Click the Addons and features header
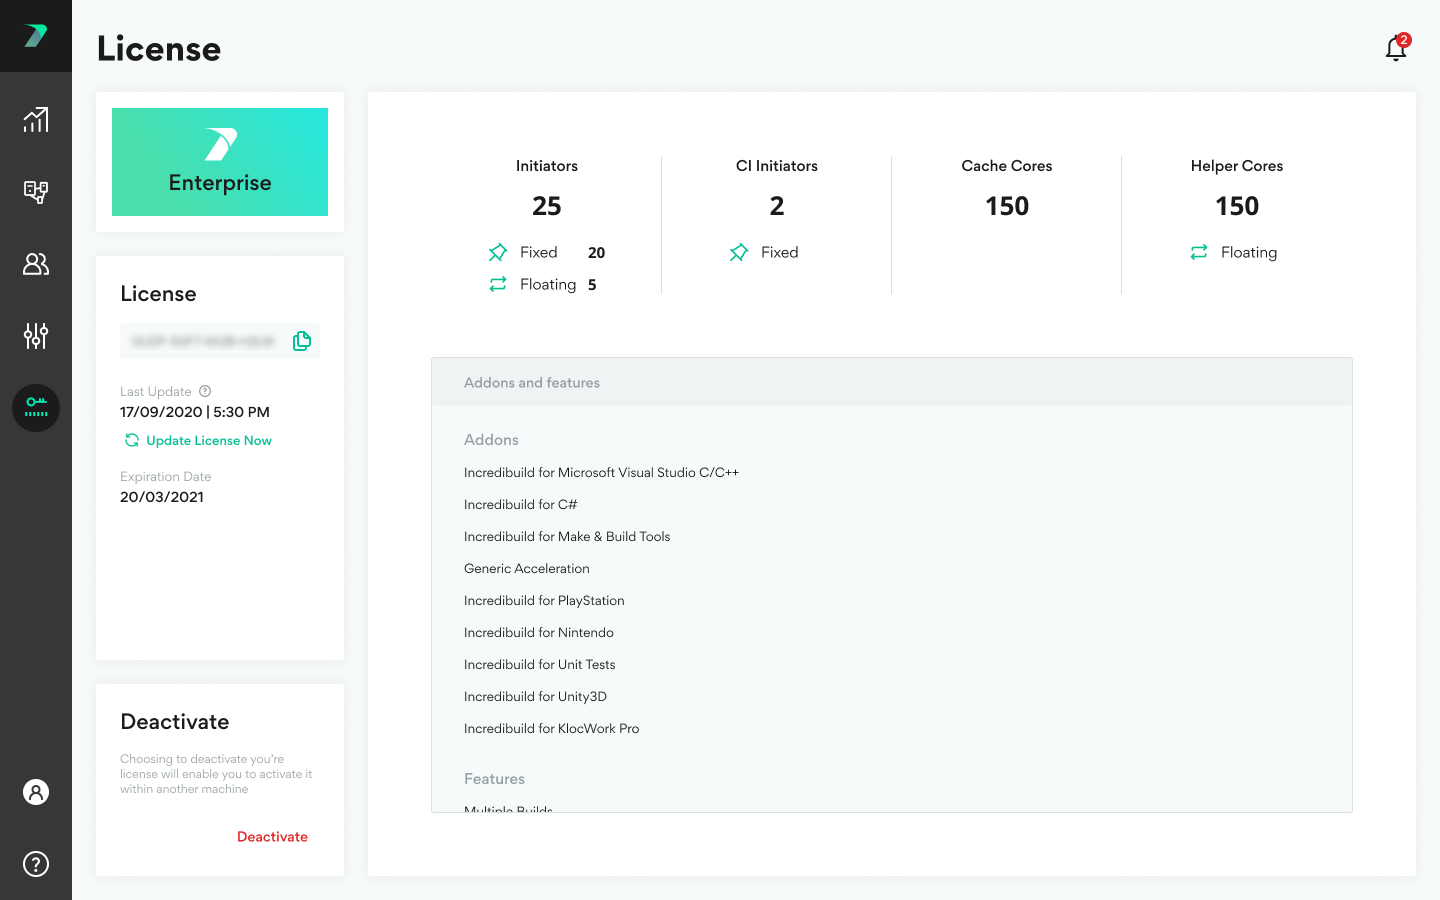The height and width of the screenshot is (900, 1440). pos(532,383)
